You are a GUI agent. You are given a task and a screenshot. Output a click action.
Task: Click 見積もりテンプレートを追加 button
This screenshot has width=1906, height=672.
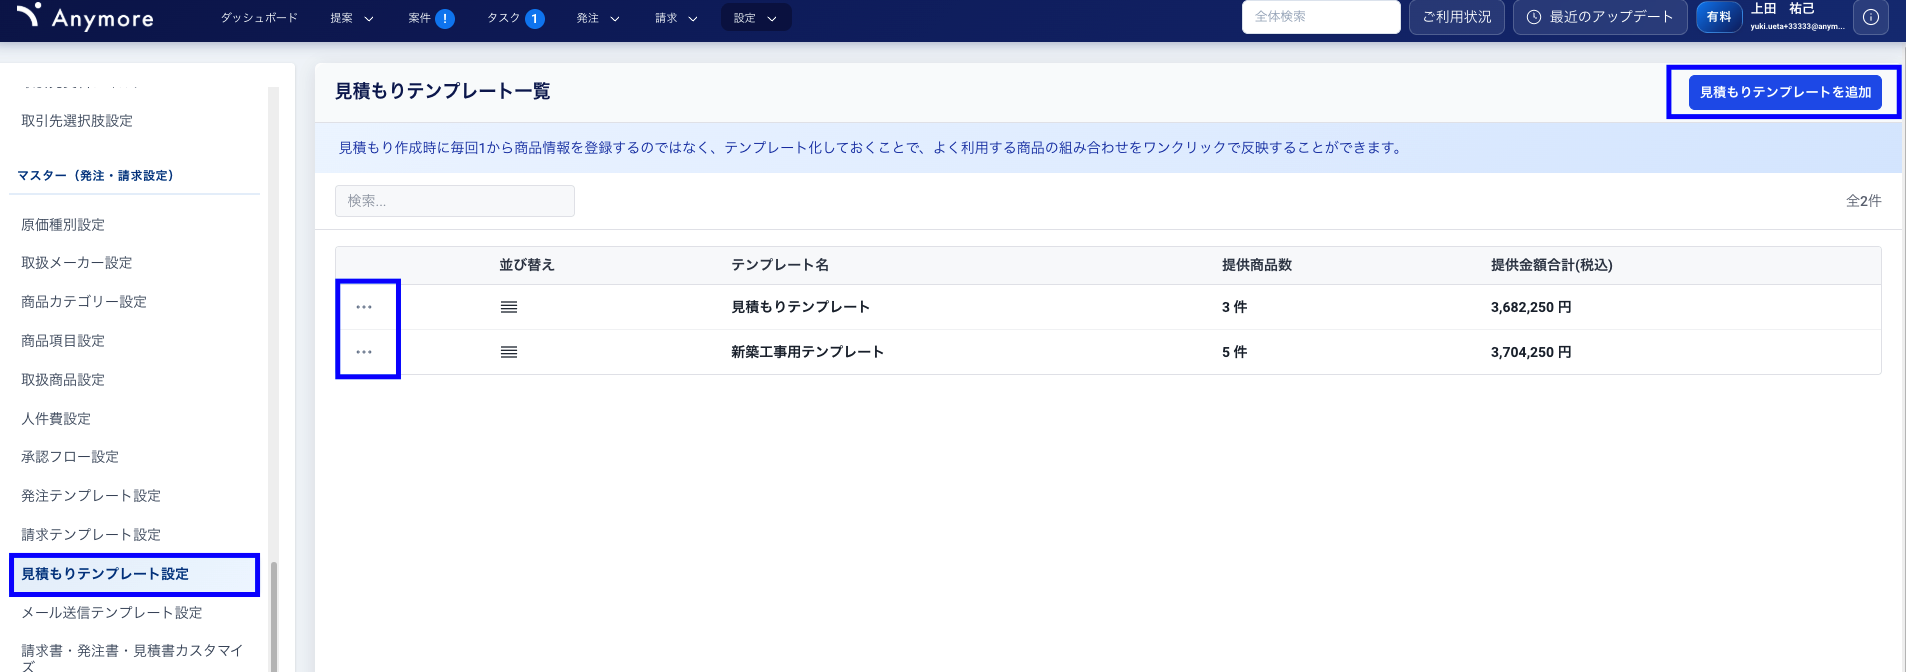1785,92
